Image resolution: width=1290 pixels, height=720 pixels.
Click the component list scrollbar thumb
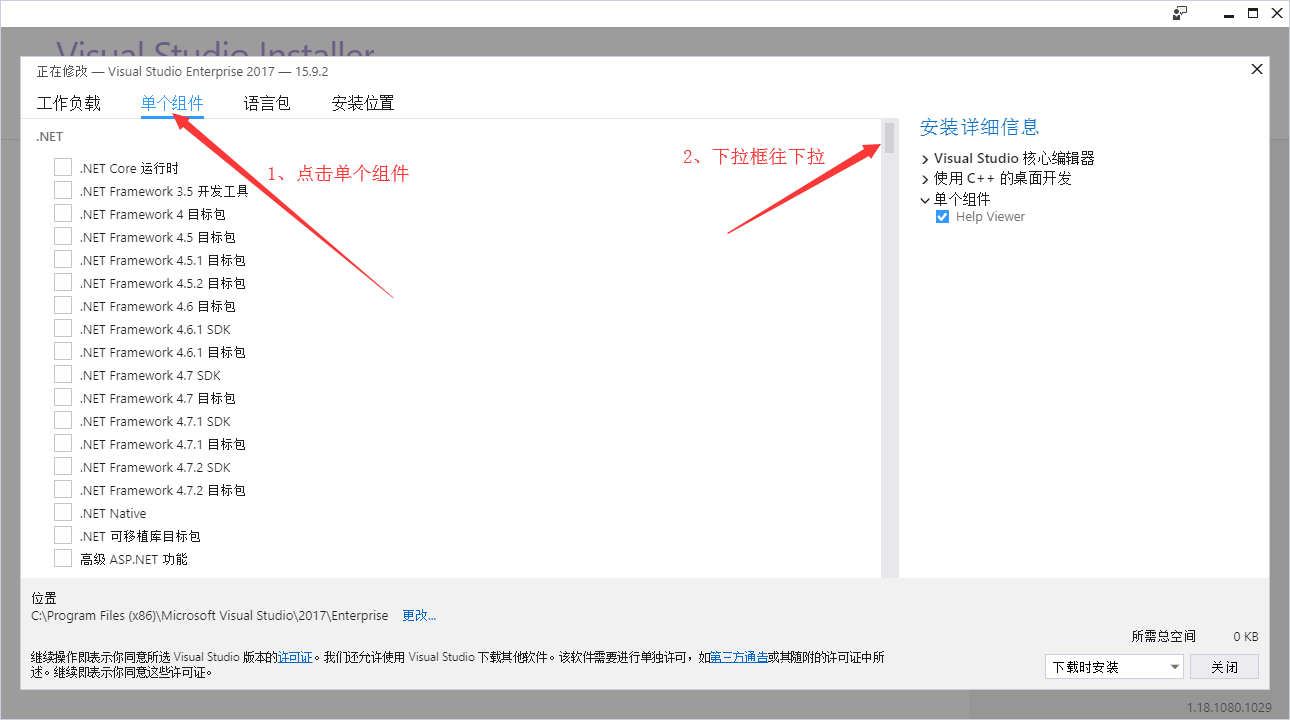point(889,138)
